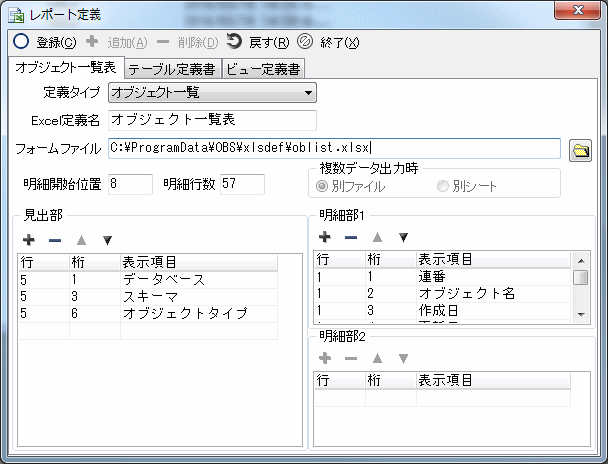Select the 別シート radio button
608x464 pixels.
[x=442, y=186]
